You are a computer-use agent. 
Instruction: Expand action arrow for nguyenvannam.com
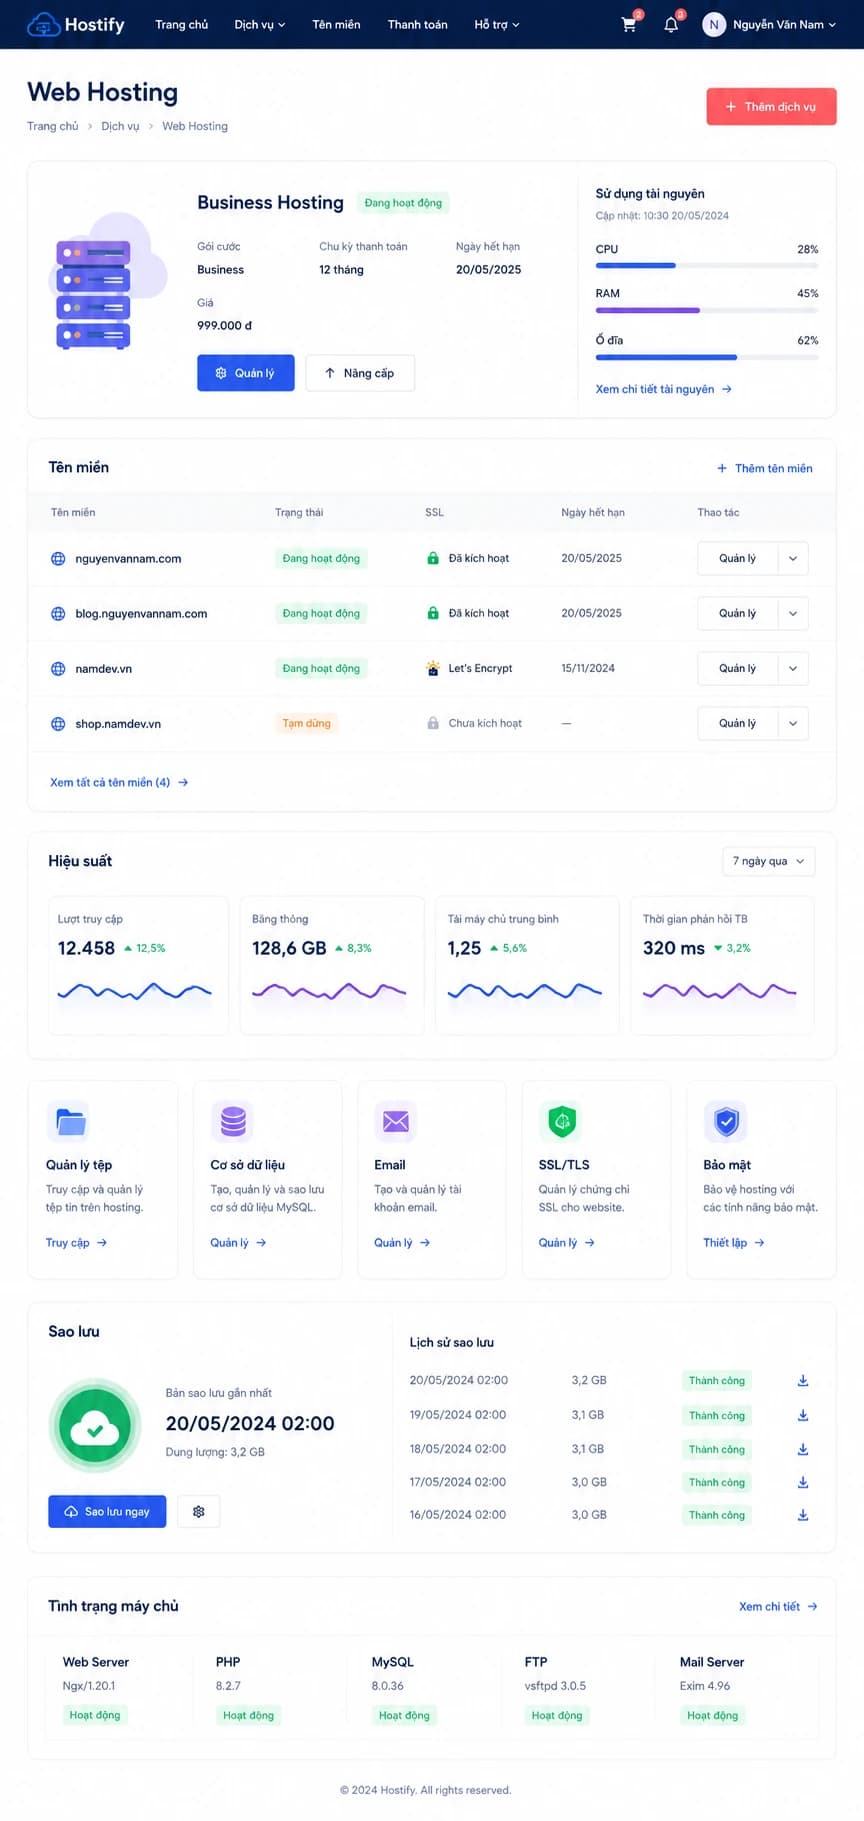[x=793, y=558]
